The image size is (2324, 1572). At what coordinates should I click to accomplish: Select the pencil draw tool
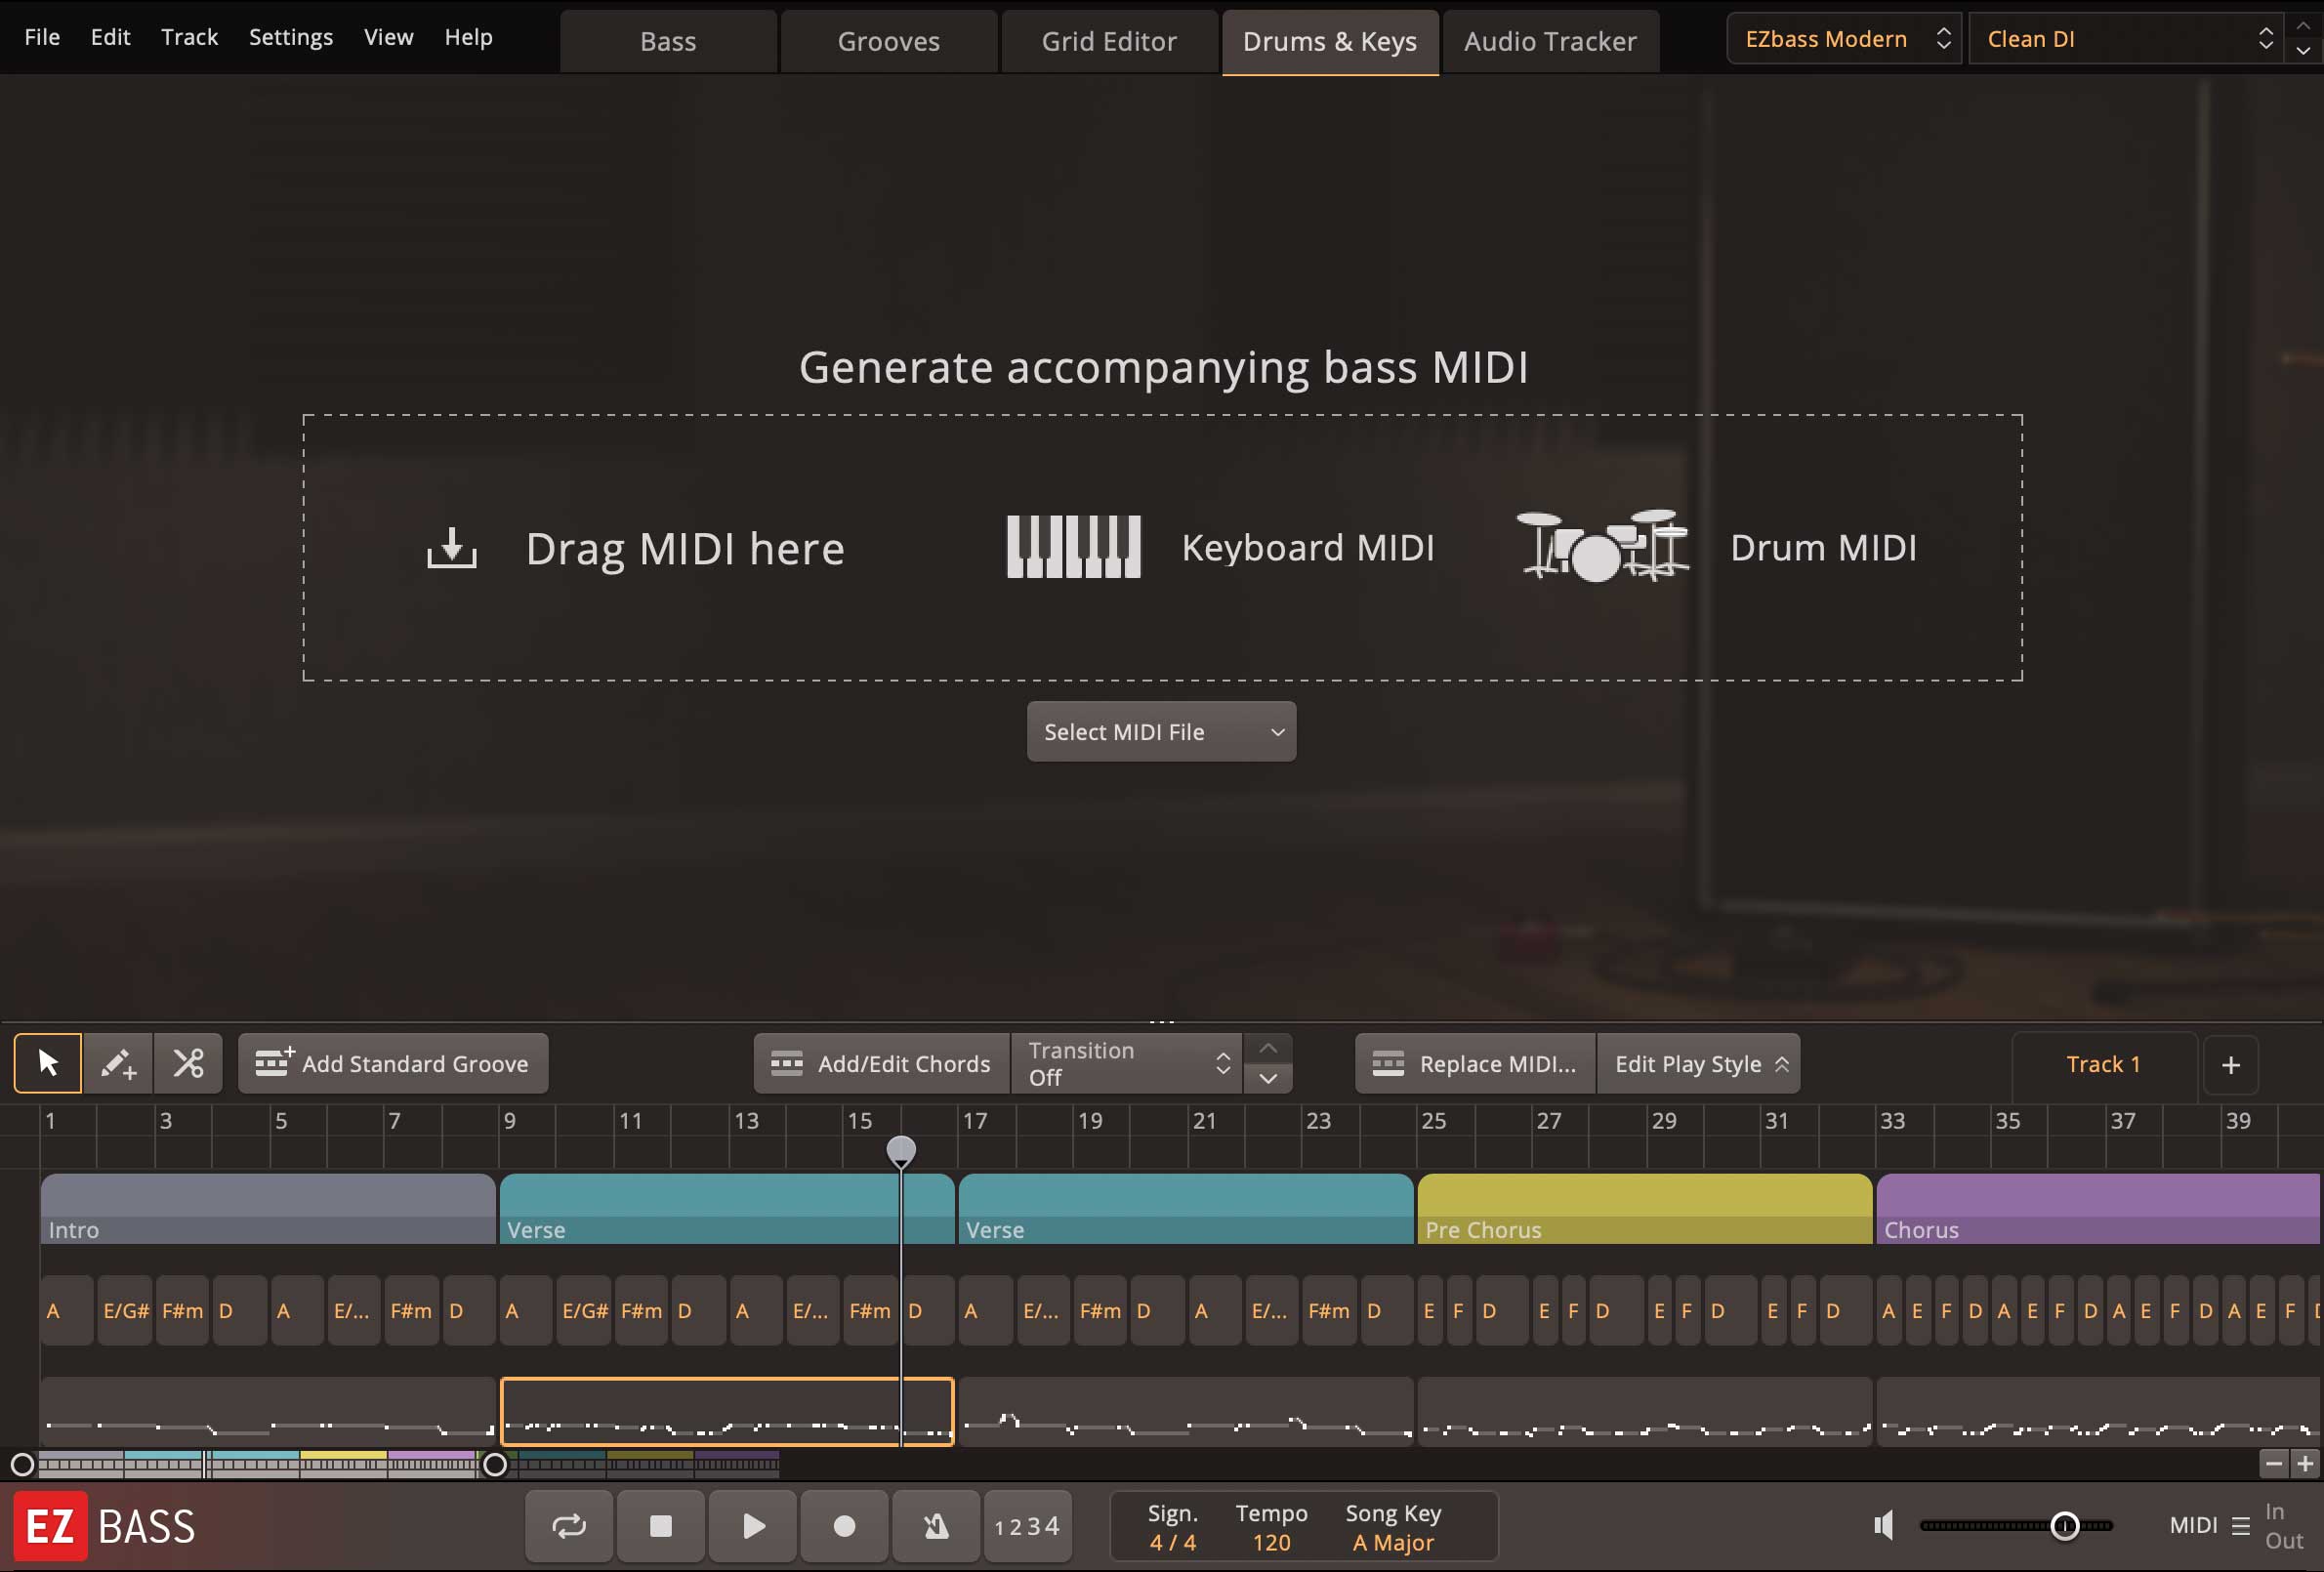(x=117, y=1063)
